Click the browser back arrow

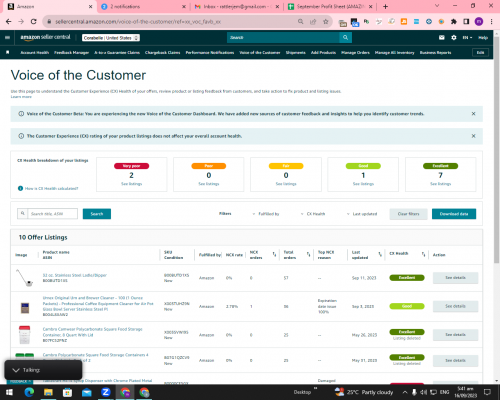click(x=8, y=22)
